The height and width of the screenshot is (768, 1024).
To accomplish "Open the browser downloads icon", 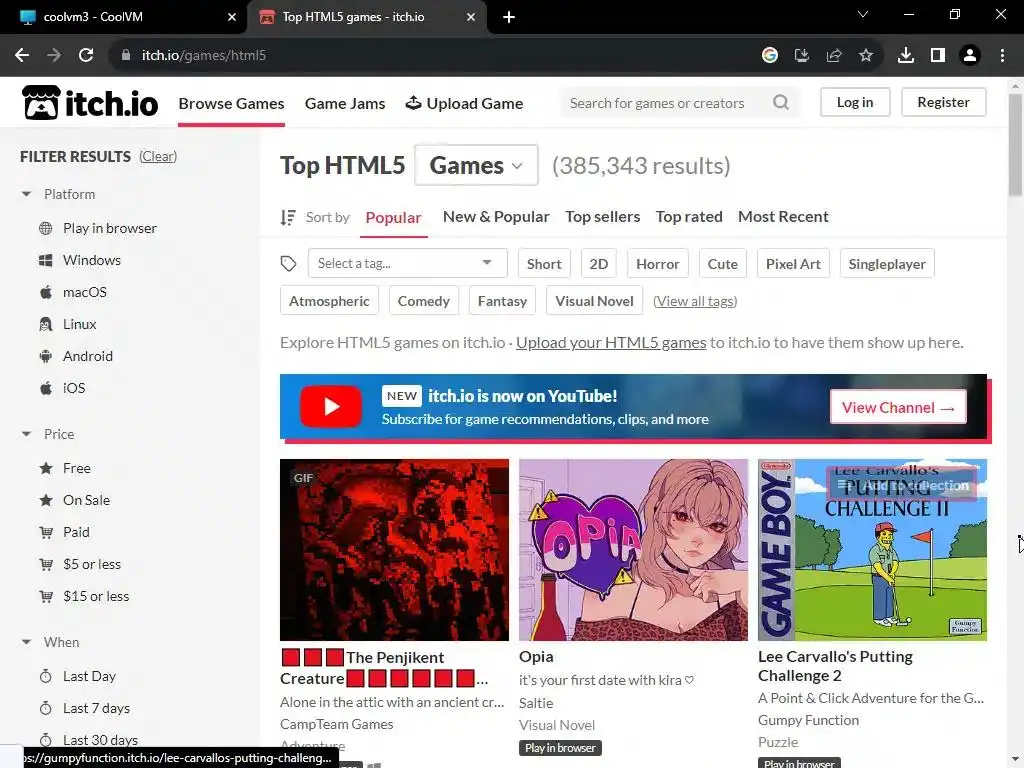I will click(x=906, y=56).
